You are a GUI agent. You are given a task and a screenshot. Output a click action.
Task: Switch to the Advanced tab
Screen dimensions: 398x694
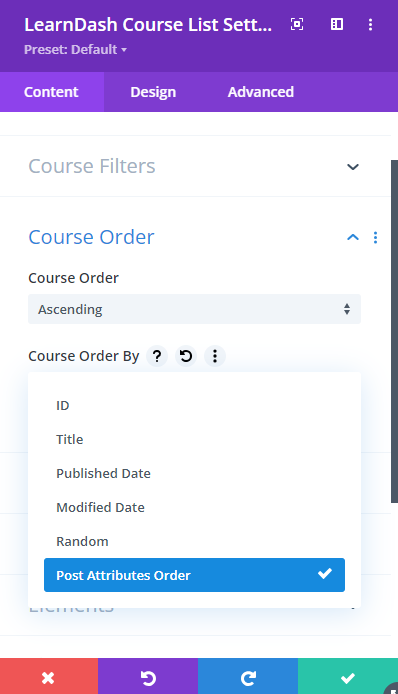coord(261,92)
